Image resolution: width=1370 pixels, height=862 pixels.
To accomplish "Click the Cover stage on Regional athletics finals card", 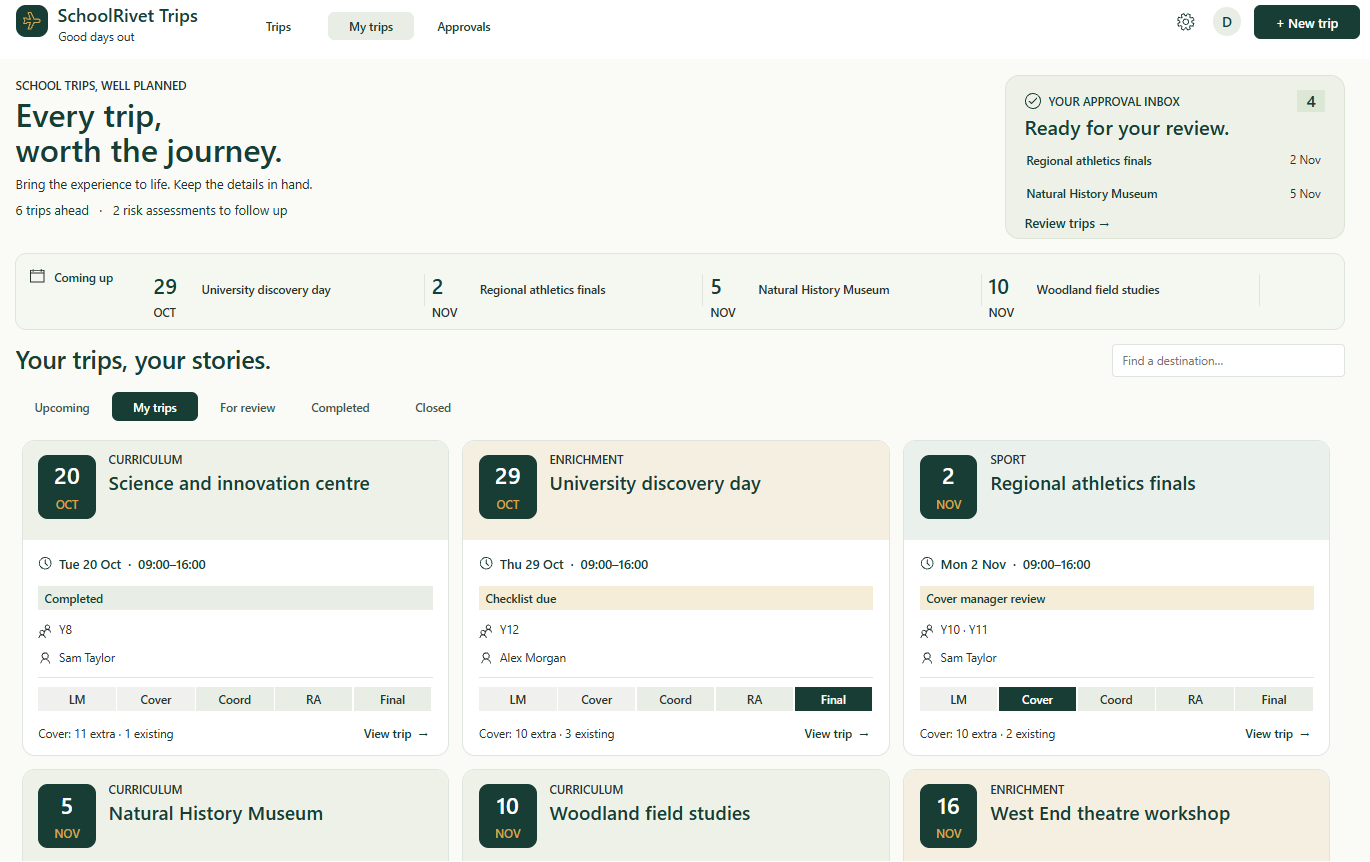I will pos(1037,699).
